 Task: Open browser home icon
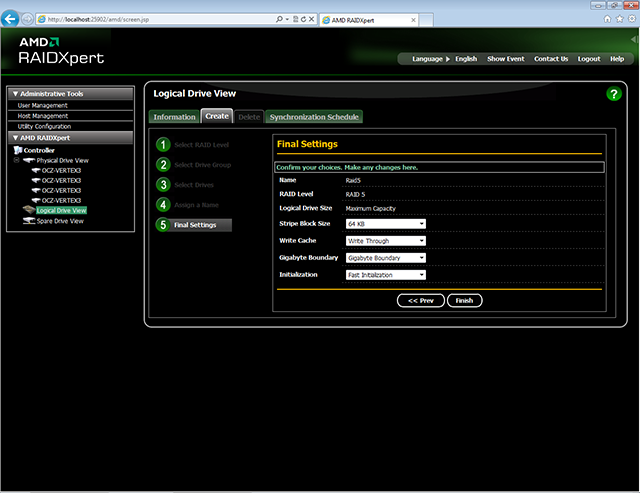pos(607,19)
